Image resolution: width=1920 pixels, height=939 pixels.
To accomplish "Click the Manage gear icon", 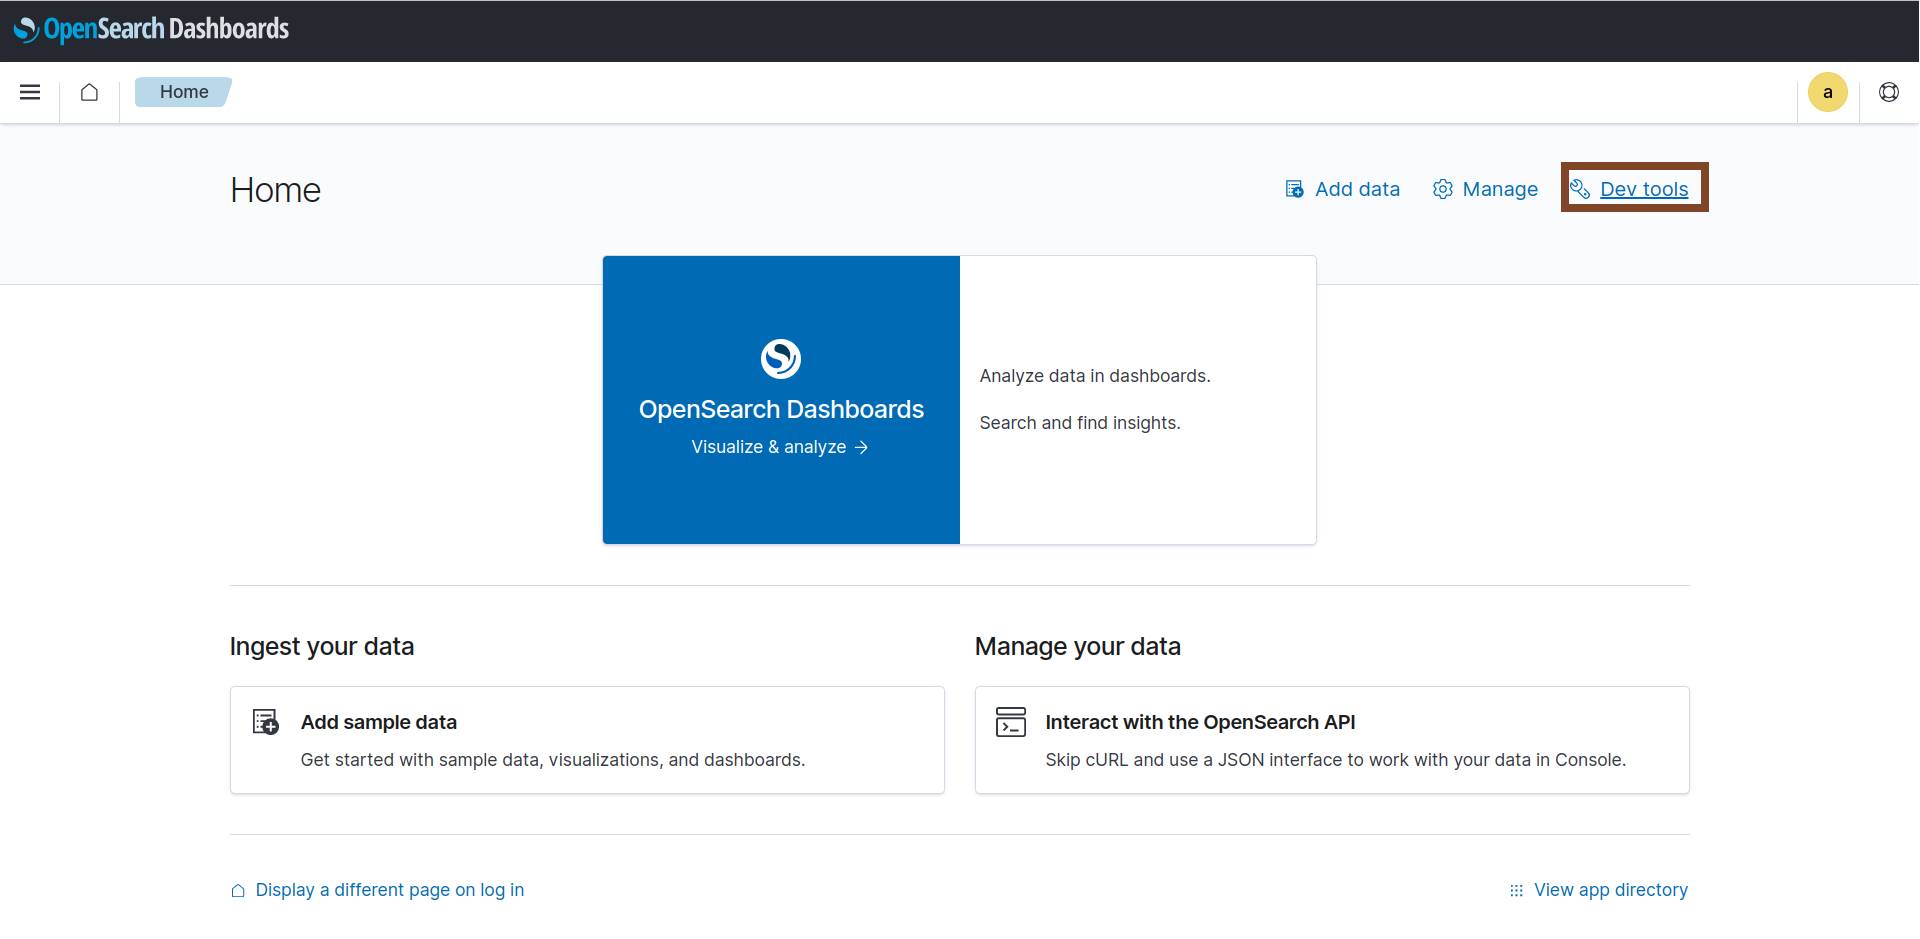I will tap(1442, 189).
